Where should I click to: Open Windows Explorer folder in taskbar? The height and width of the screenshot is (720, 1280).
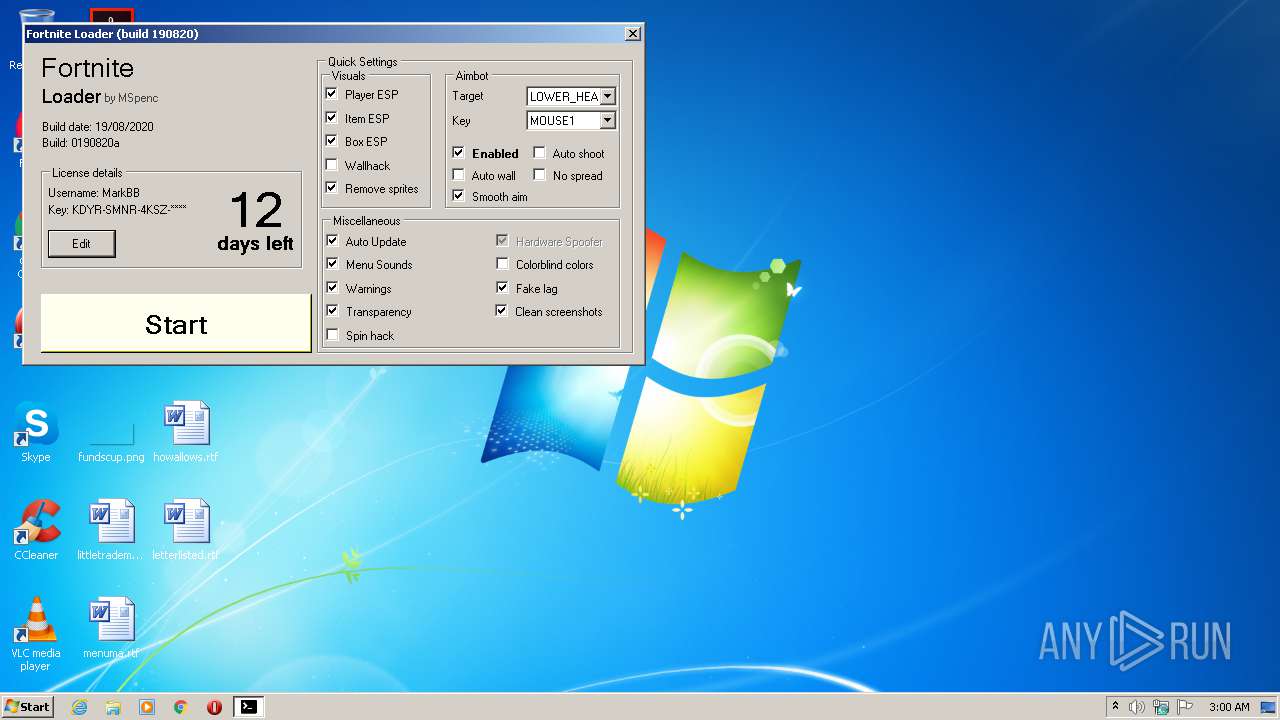tap(113, 707)
